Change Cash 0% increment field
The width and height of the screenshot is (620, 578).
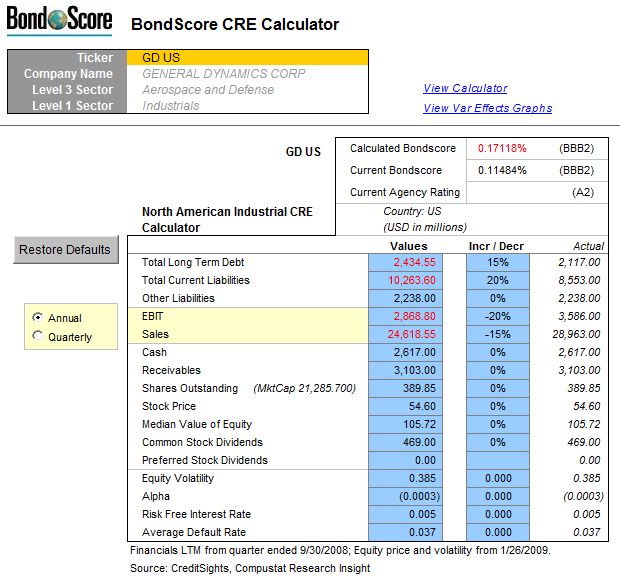click(x=498, y=352)
